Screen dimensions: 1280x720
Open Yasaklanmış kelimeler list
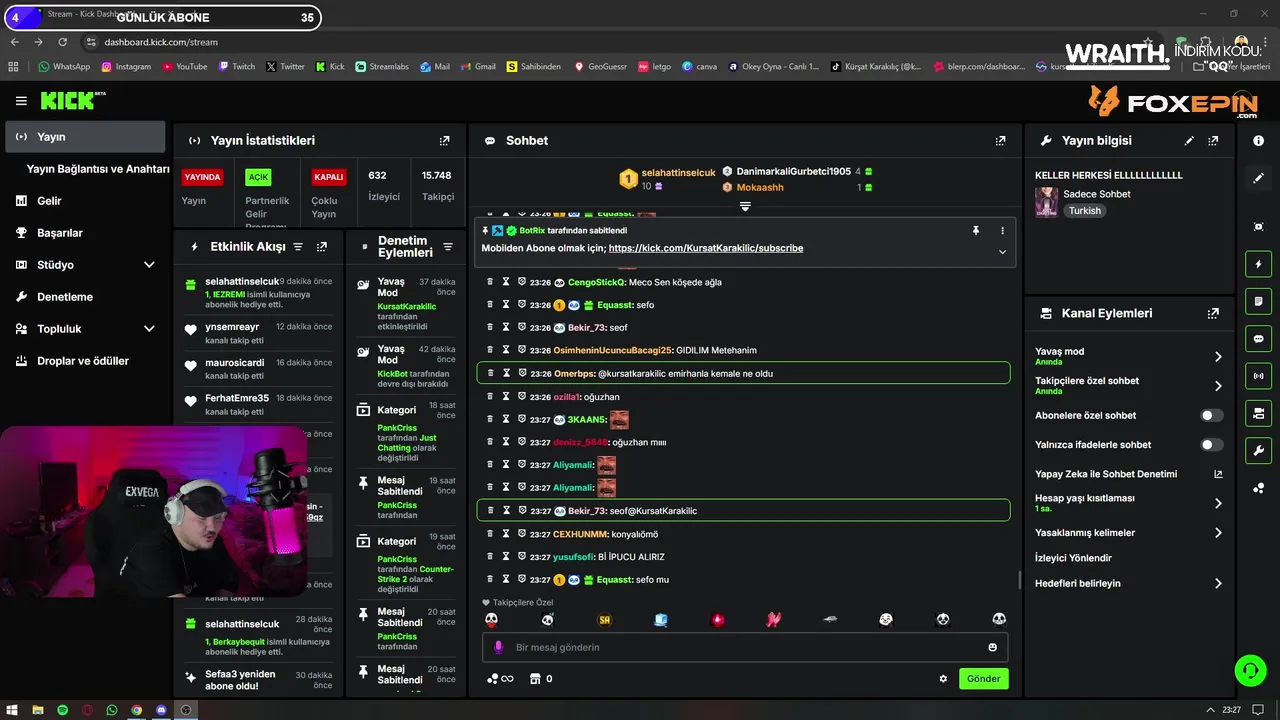point(1128,533)
